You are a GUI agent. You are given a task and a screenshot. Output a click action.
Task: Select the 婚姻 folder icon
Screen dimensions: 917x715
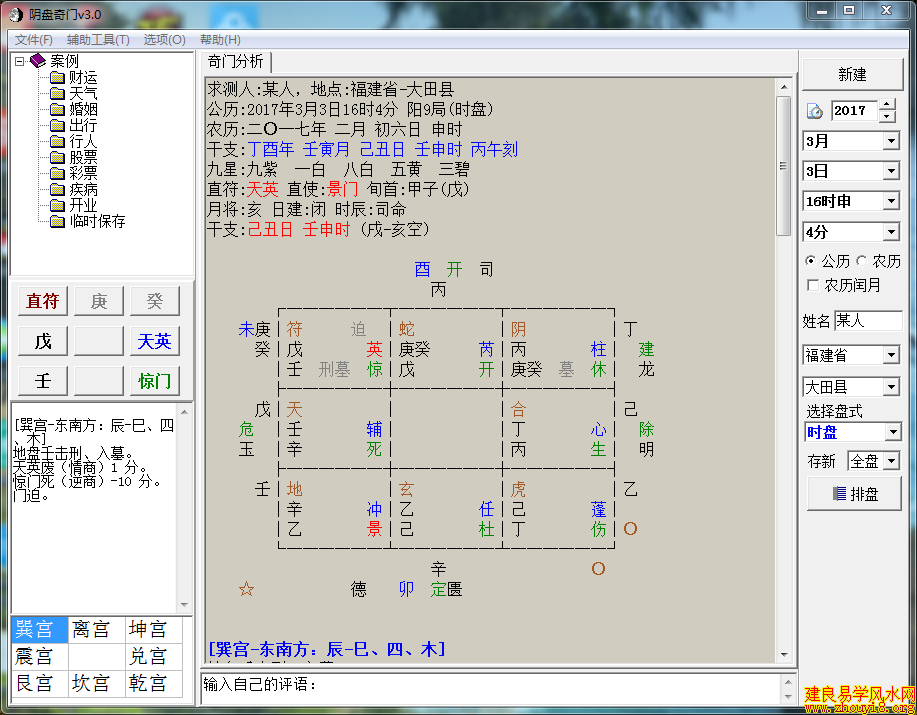coord(57,109)
